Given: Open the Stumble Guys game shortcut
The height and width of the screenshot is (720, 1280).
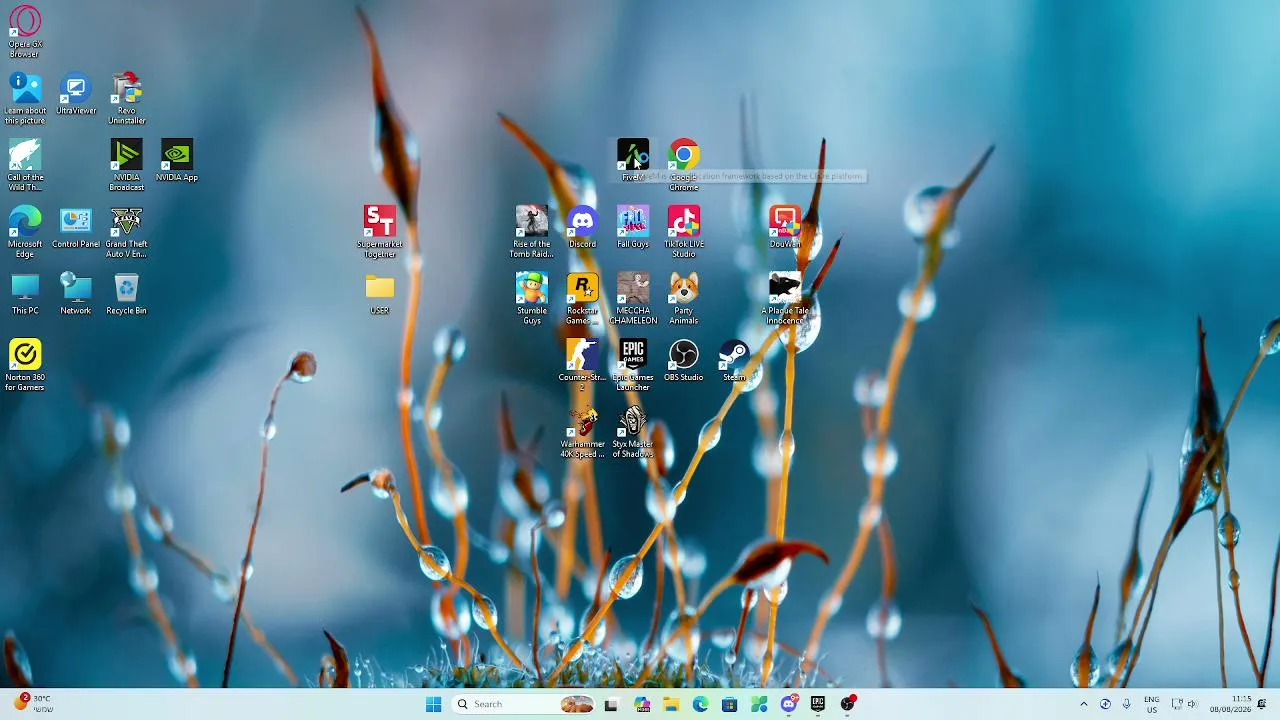Looking at the screenshot, I should pyautogui.click(x=532, y=298).
